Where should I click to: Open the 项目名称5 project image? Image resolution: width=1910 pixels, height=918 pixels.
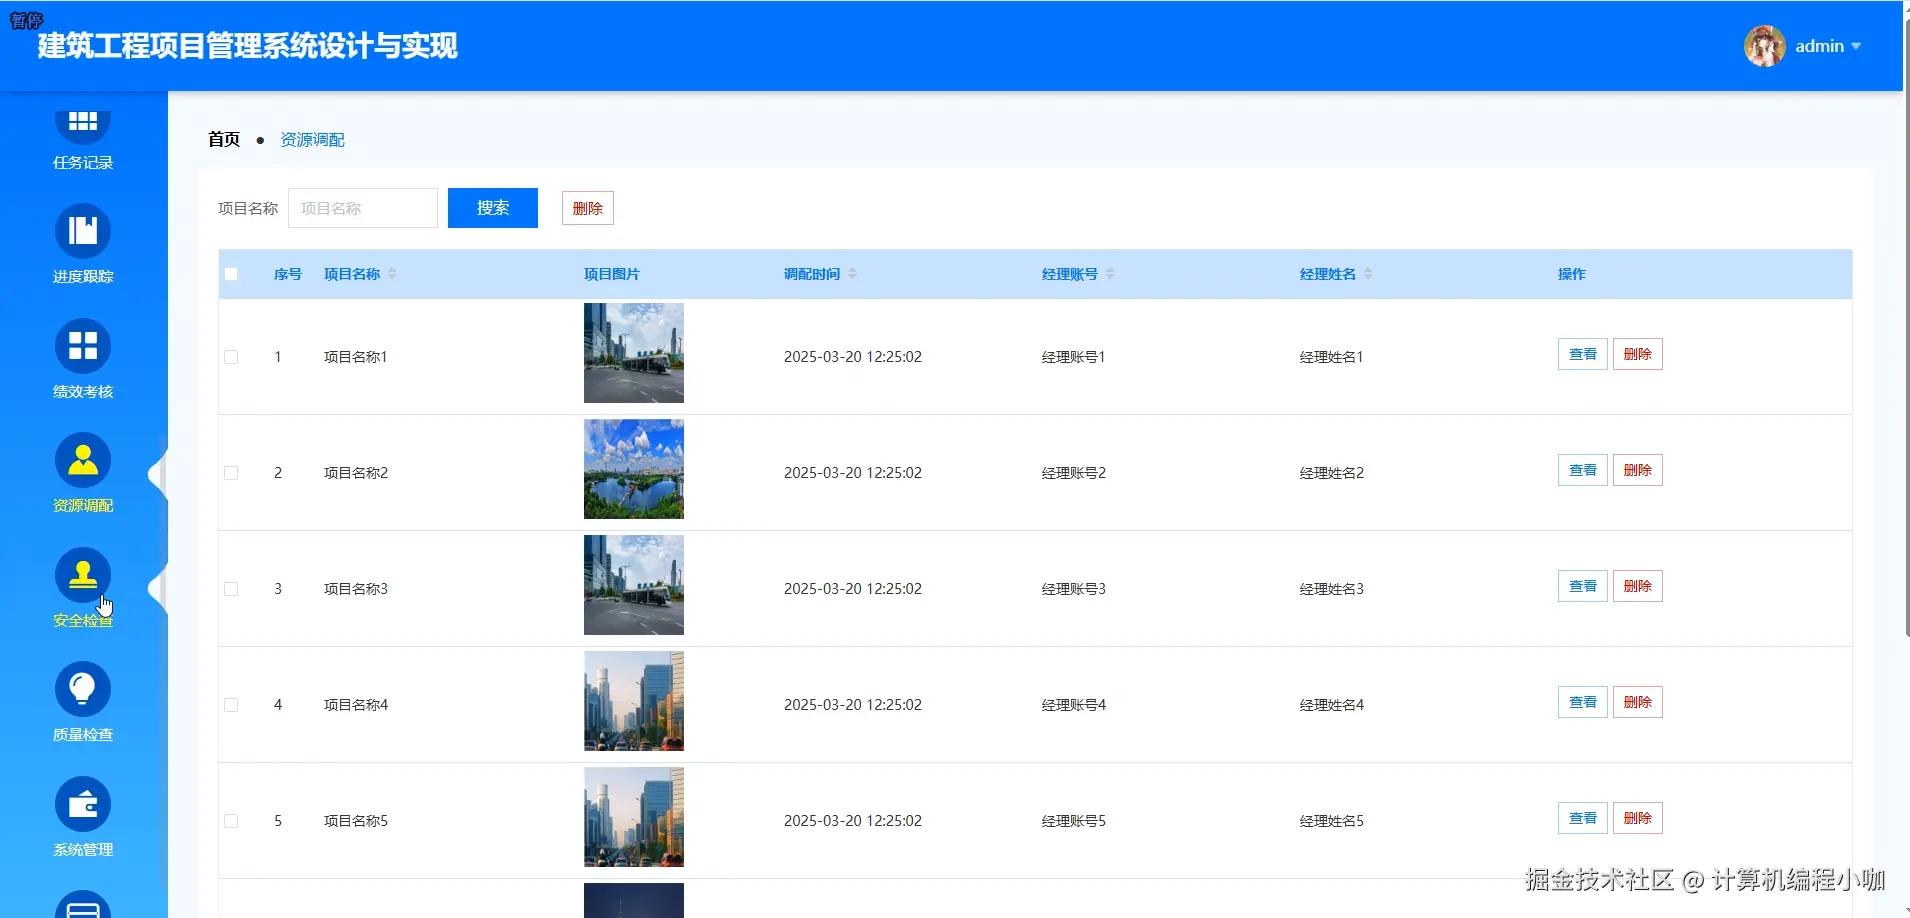[634, 817]
